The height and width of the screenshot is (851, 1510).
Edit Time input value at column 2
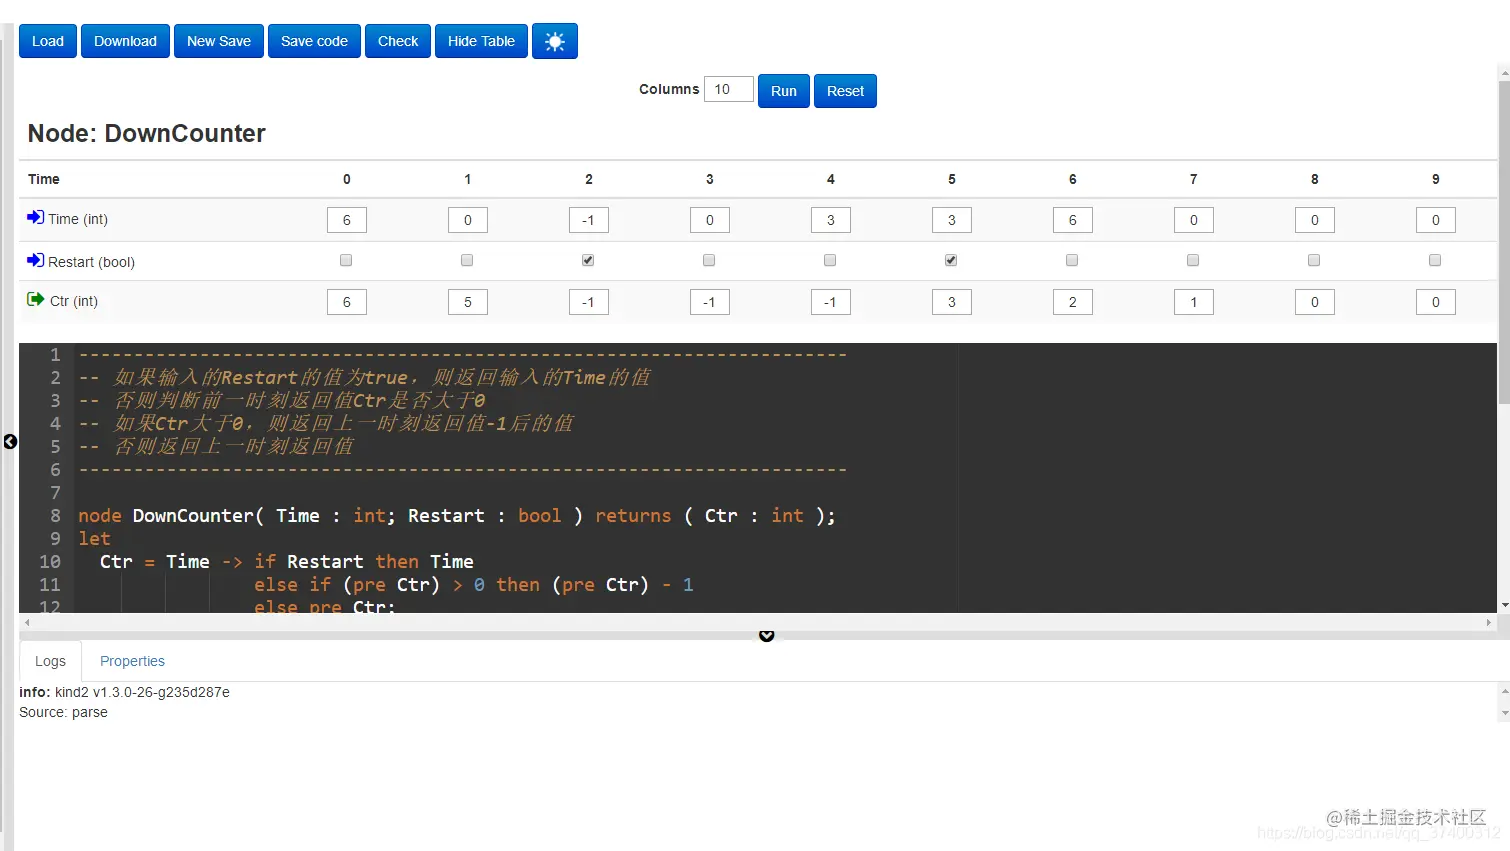(589, 220)
